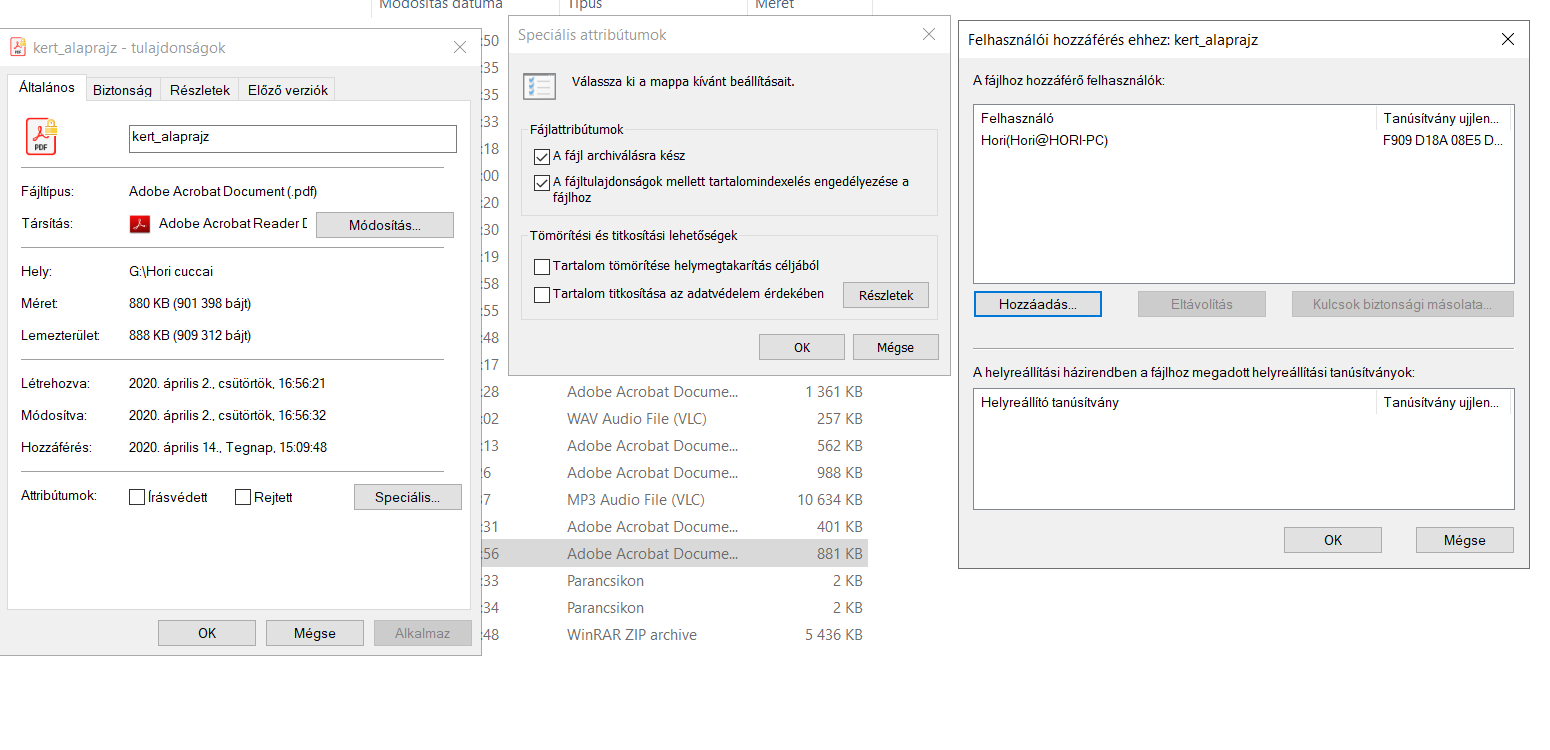Viewport: 1550px width, 750px height.
Task: Switch to the Általános tab
Action: 47,88
